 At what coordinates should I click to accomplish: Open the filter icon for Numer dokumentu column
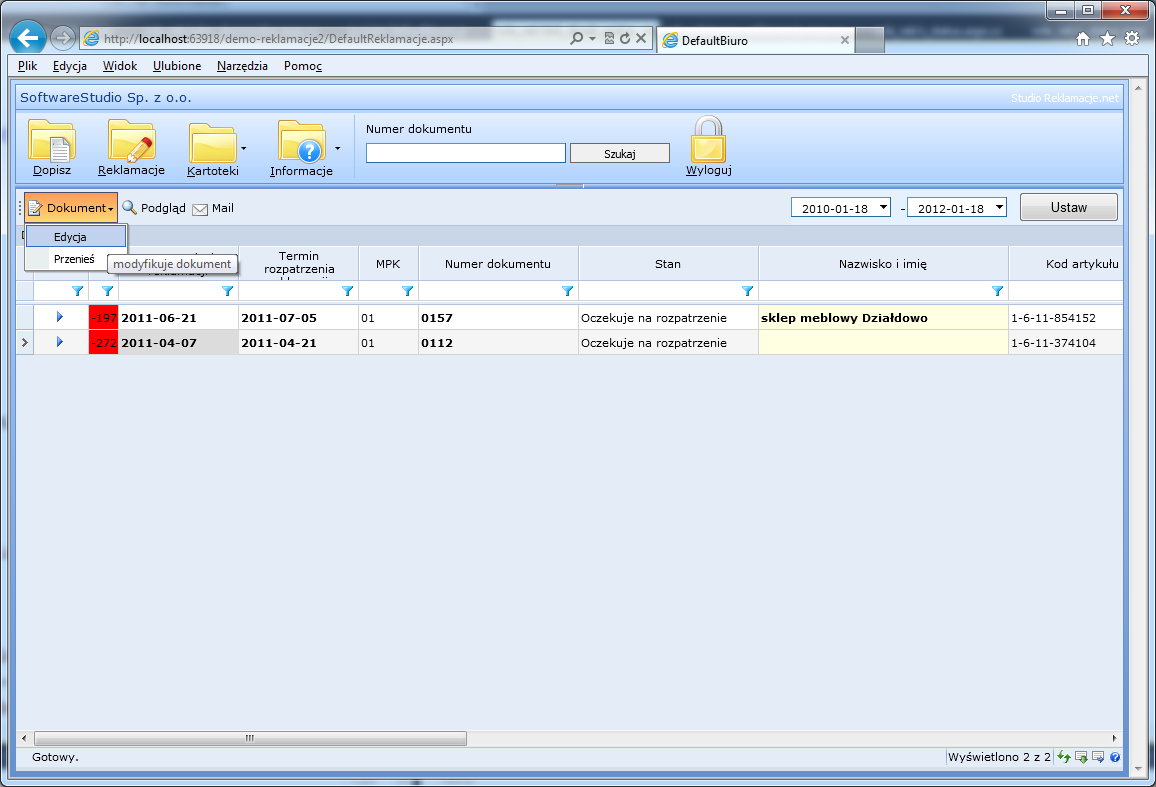click(x=568, y=291)
